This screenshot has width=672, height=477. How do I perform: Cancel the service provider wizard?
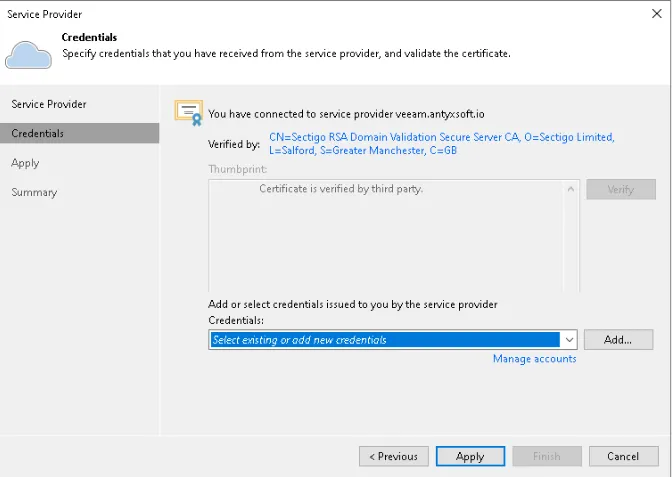point(623,456)
